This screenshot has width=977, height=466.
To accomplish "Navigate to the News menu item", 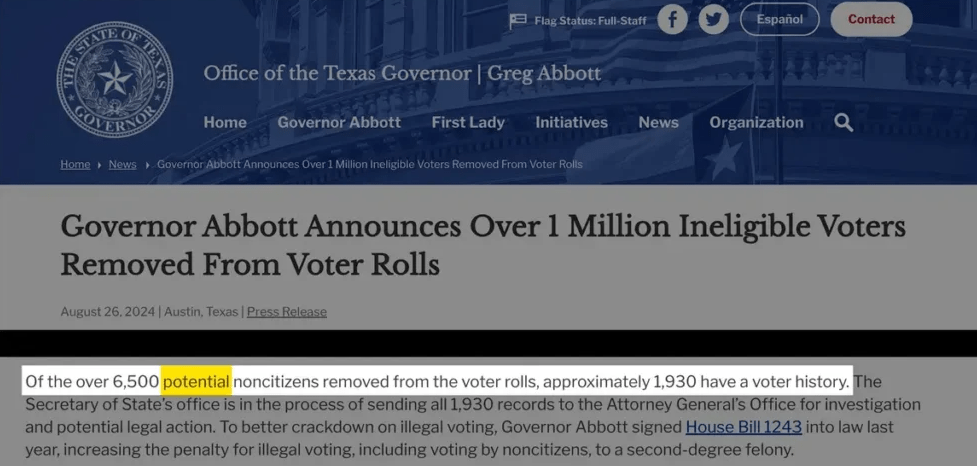I will (x=658, y=122).
